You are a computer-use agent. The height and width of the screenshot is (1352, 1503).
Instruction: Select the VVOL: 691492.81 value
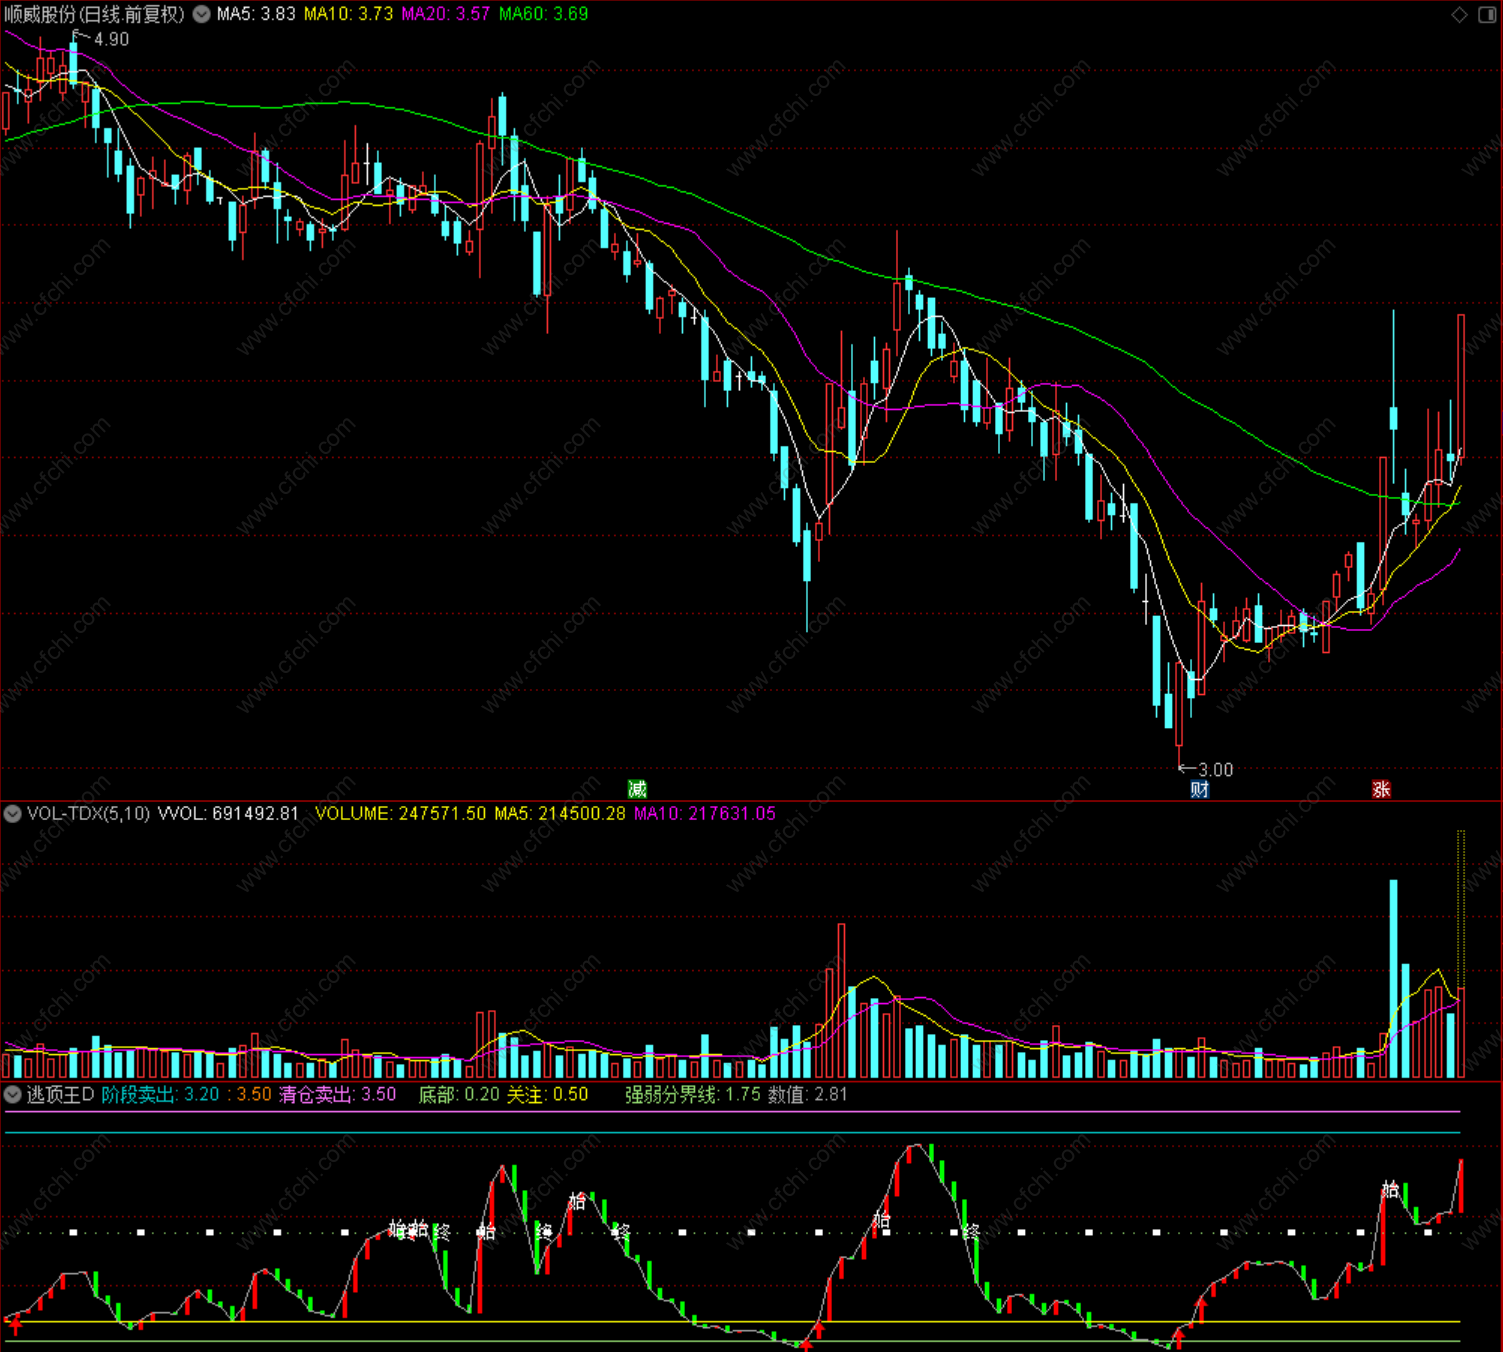pos(228,814)
